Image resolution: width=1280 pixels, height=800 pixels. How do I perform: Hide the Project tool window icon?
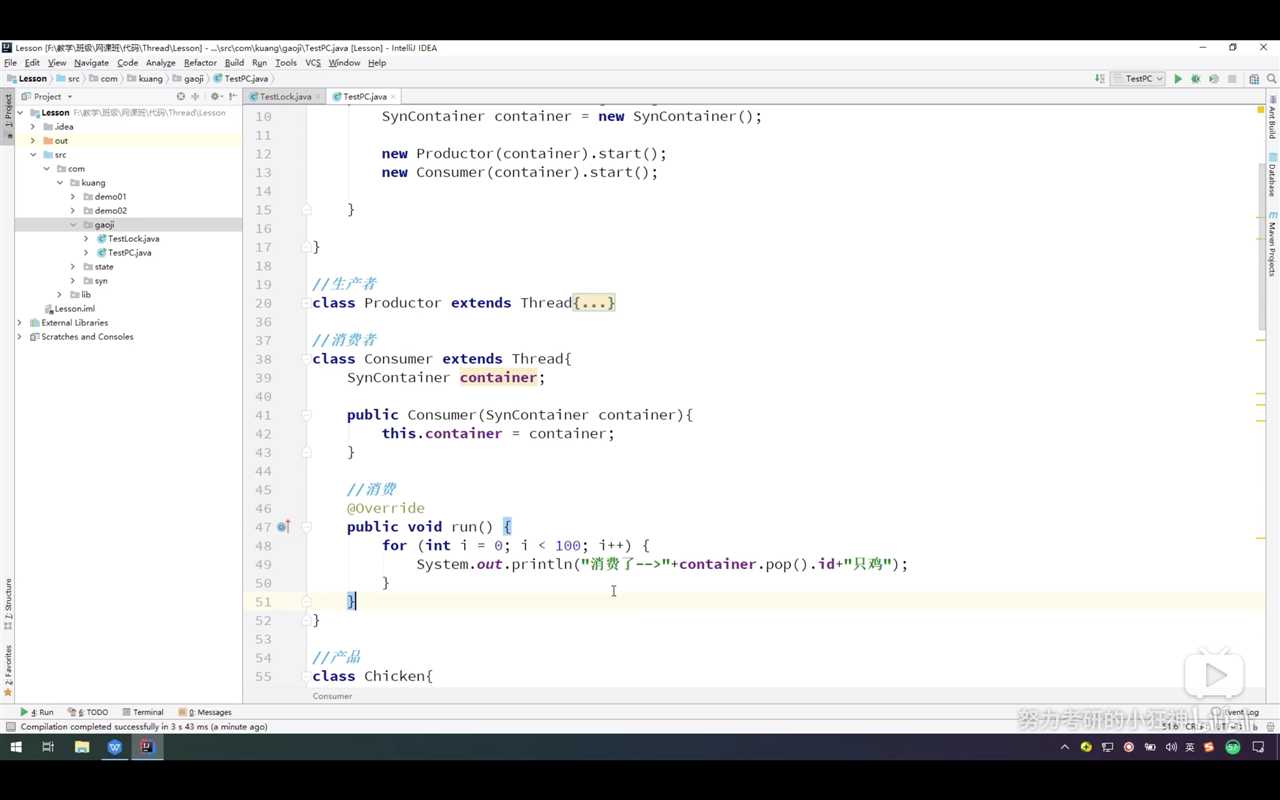[x=232, y=97]
